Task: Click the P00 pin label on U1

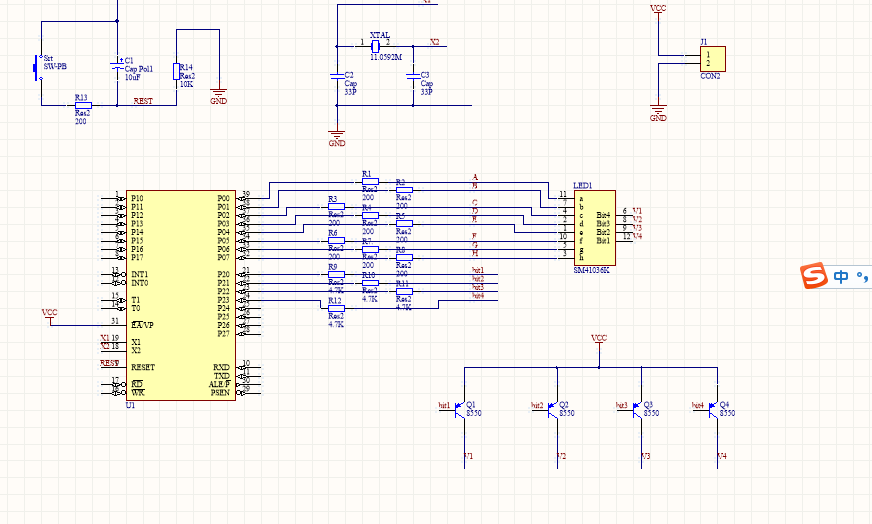Action: tap(224, 199)
